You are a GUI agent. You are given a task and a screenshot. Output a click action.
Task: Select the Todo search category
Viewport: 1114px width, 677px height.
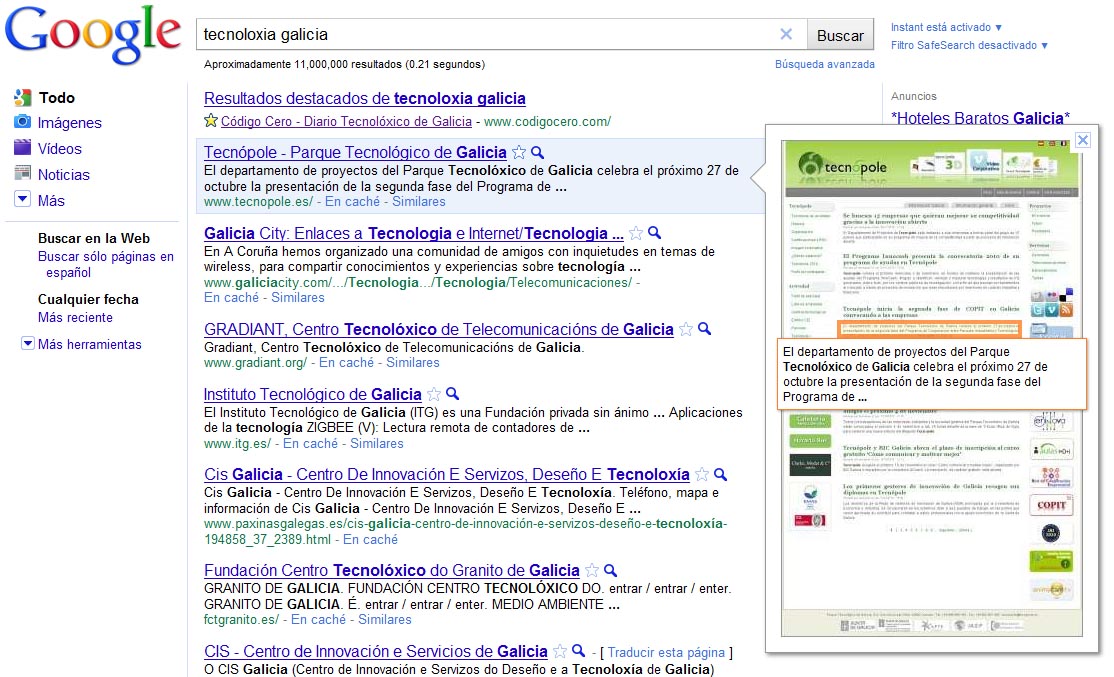(x=57, y=98)
